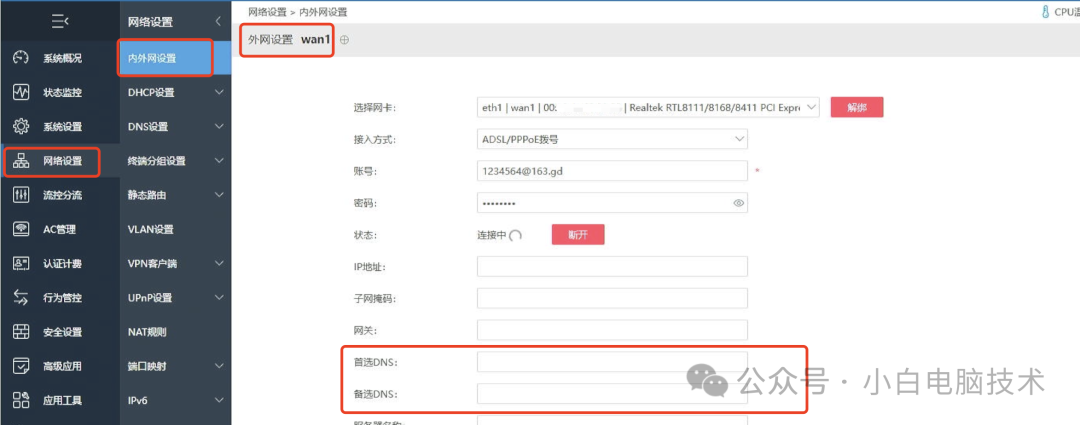Focus the IP地址 input field

click(612, 267)
